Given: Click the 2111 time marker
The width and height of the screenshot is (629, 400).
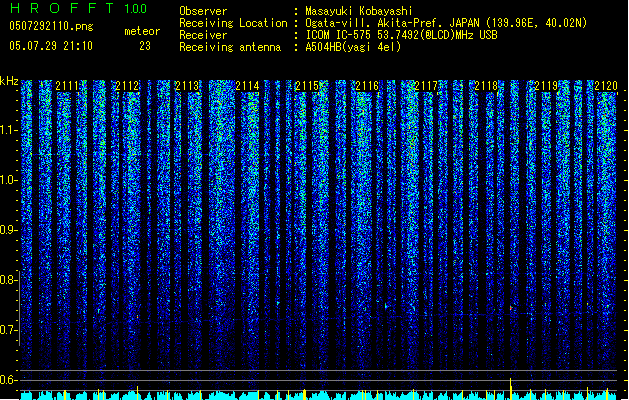Looking at the screenshot, I should pyautogui.click(x=67, y=86).
